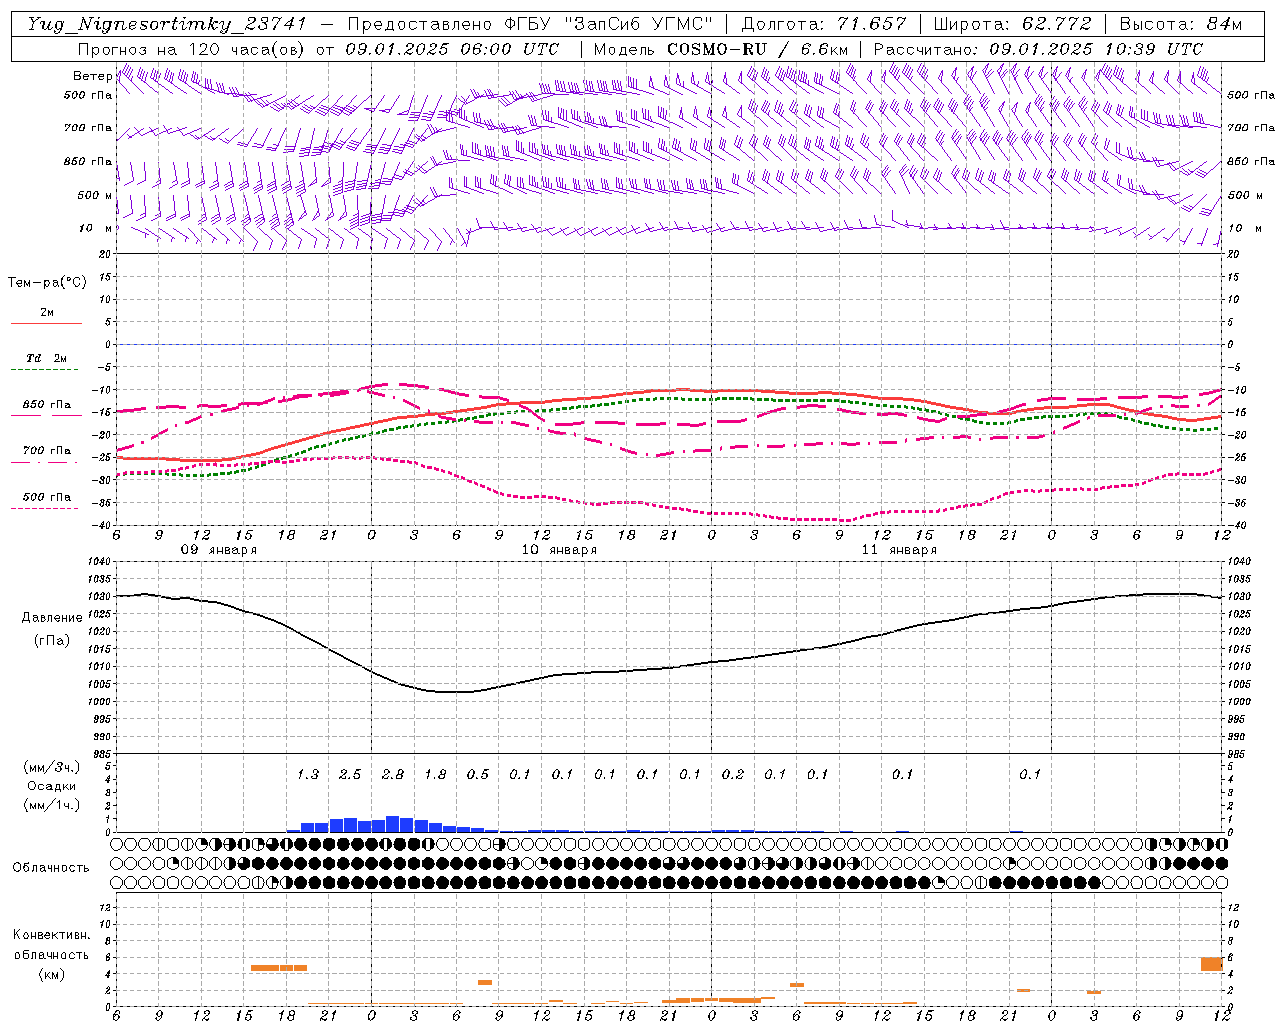This screenshot has height=1024, width=1280.
Task: Click the (мм/3ч.) precipitation unit label
Action: (x=51, y=767)
